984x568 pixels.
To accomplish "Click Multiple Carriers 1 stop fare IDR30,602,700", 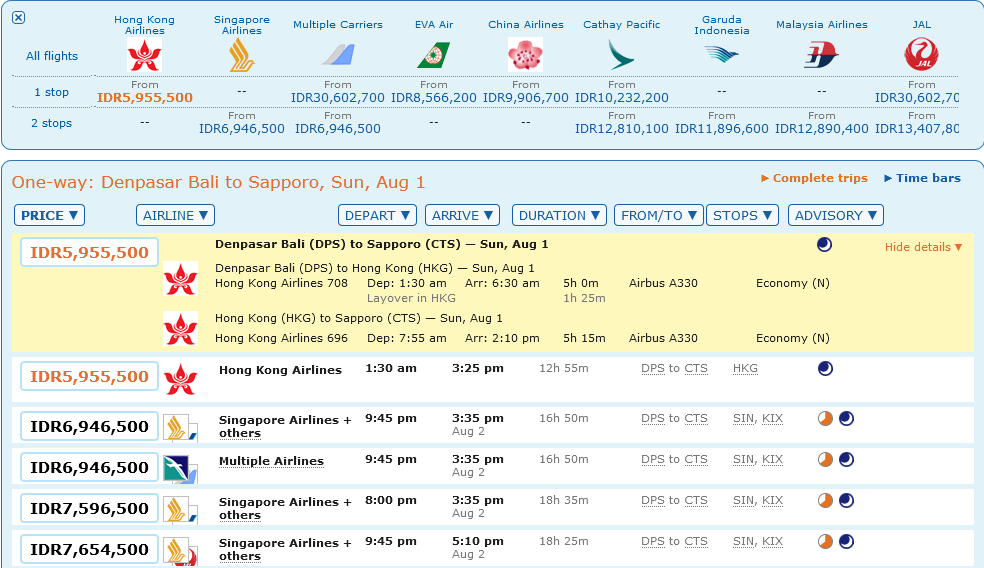I will [338, 98].
